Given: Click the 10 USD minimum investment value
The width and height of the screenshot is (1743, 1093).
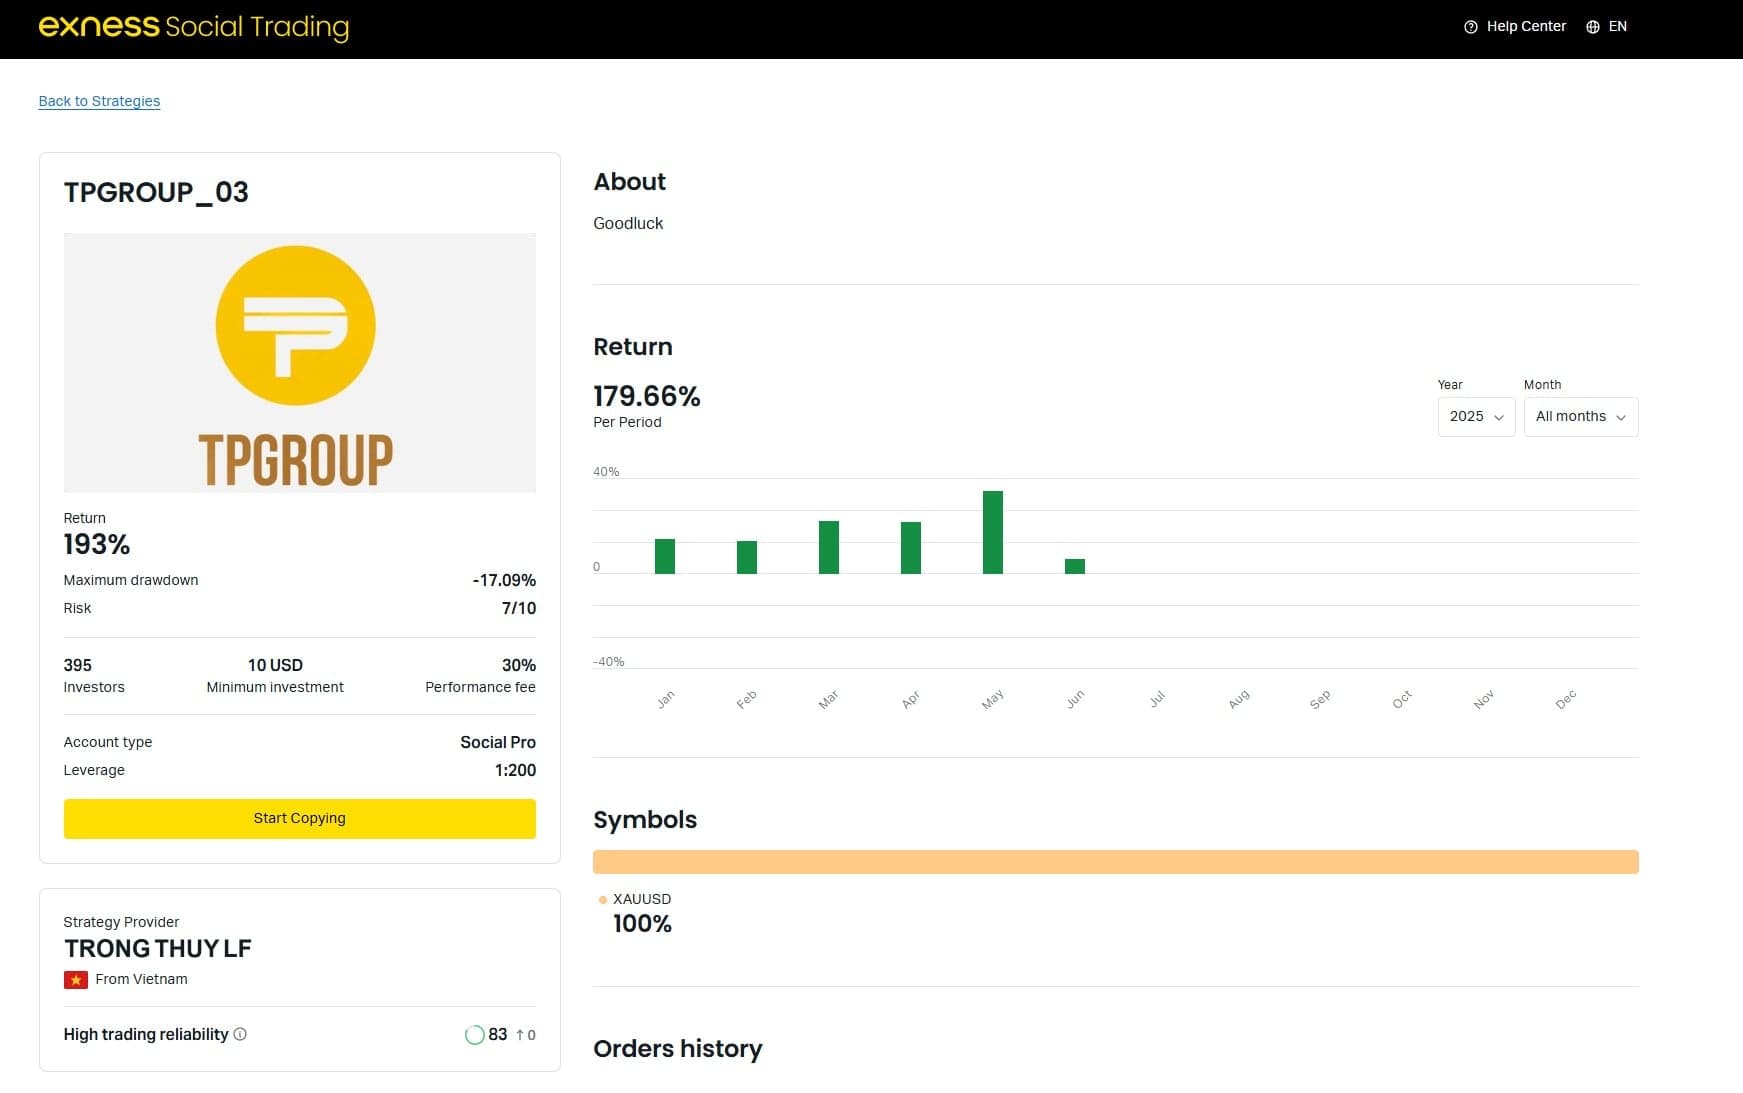Looking at the screenshot, I should [275, 665].
